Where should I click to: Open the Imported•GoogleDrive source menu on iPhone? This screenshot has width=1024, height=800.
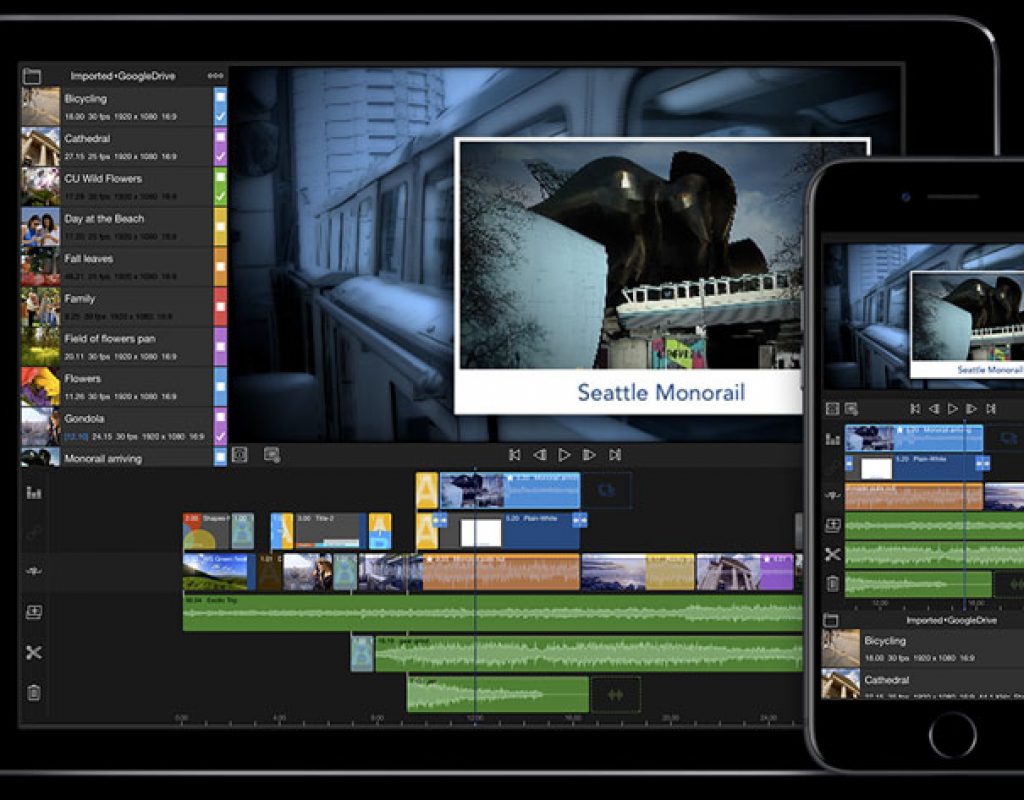coord(951,620)
